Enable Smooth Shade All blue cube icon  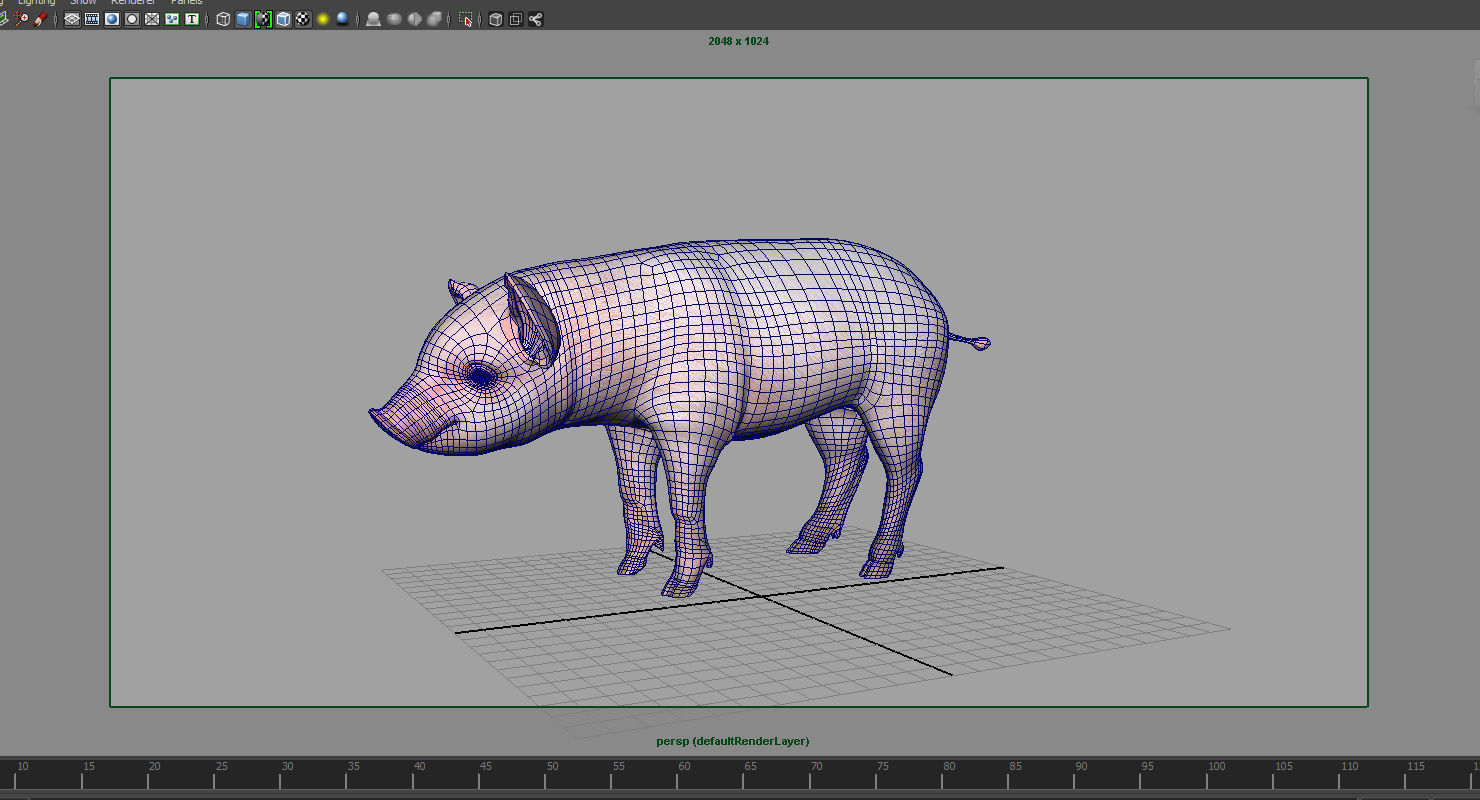click(x=243, y=19)
